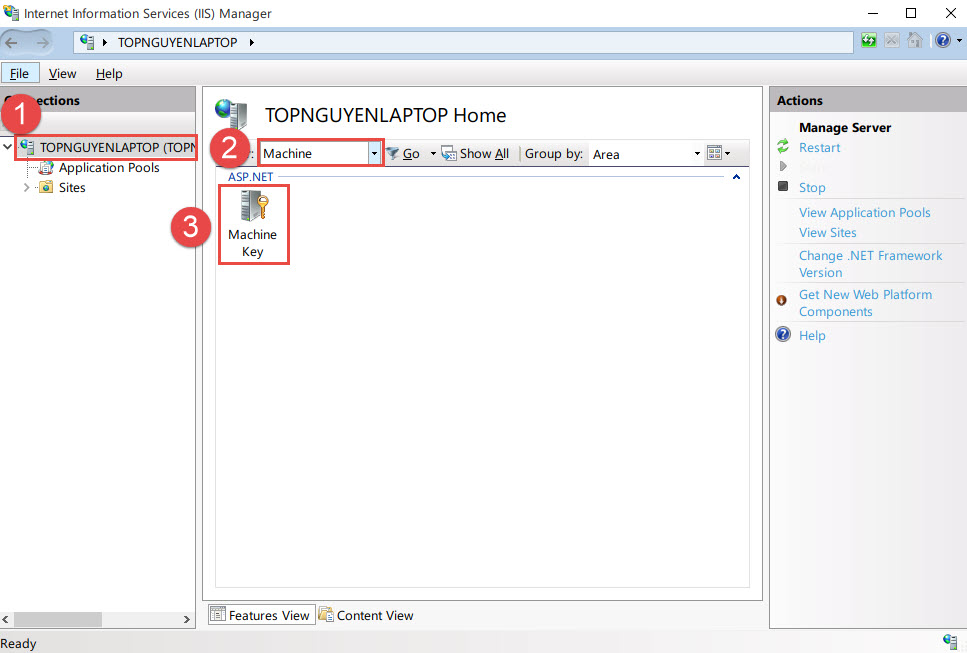Open View Application Pools link
The image size is (967, 653).
(x=865, y=213)
